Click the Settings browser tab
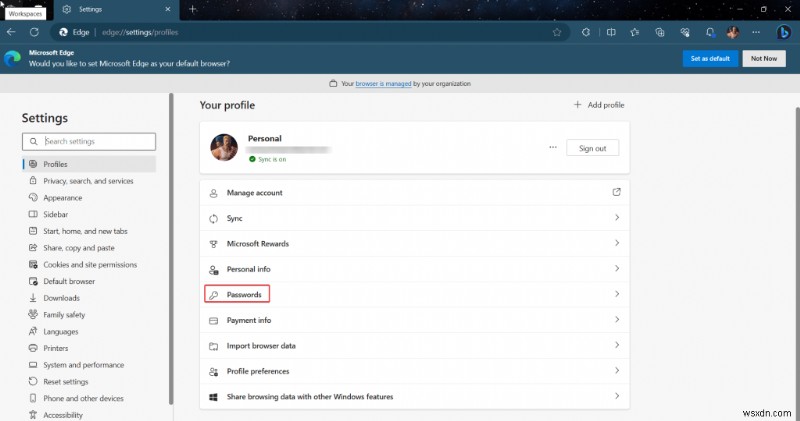This screenshot has width=800, height=421. (115, 9)
